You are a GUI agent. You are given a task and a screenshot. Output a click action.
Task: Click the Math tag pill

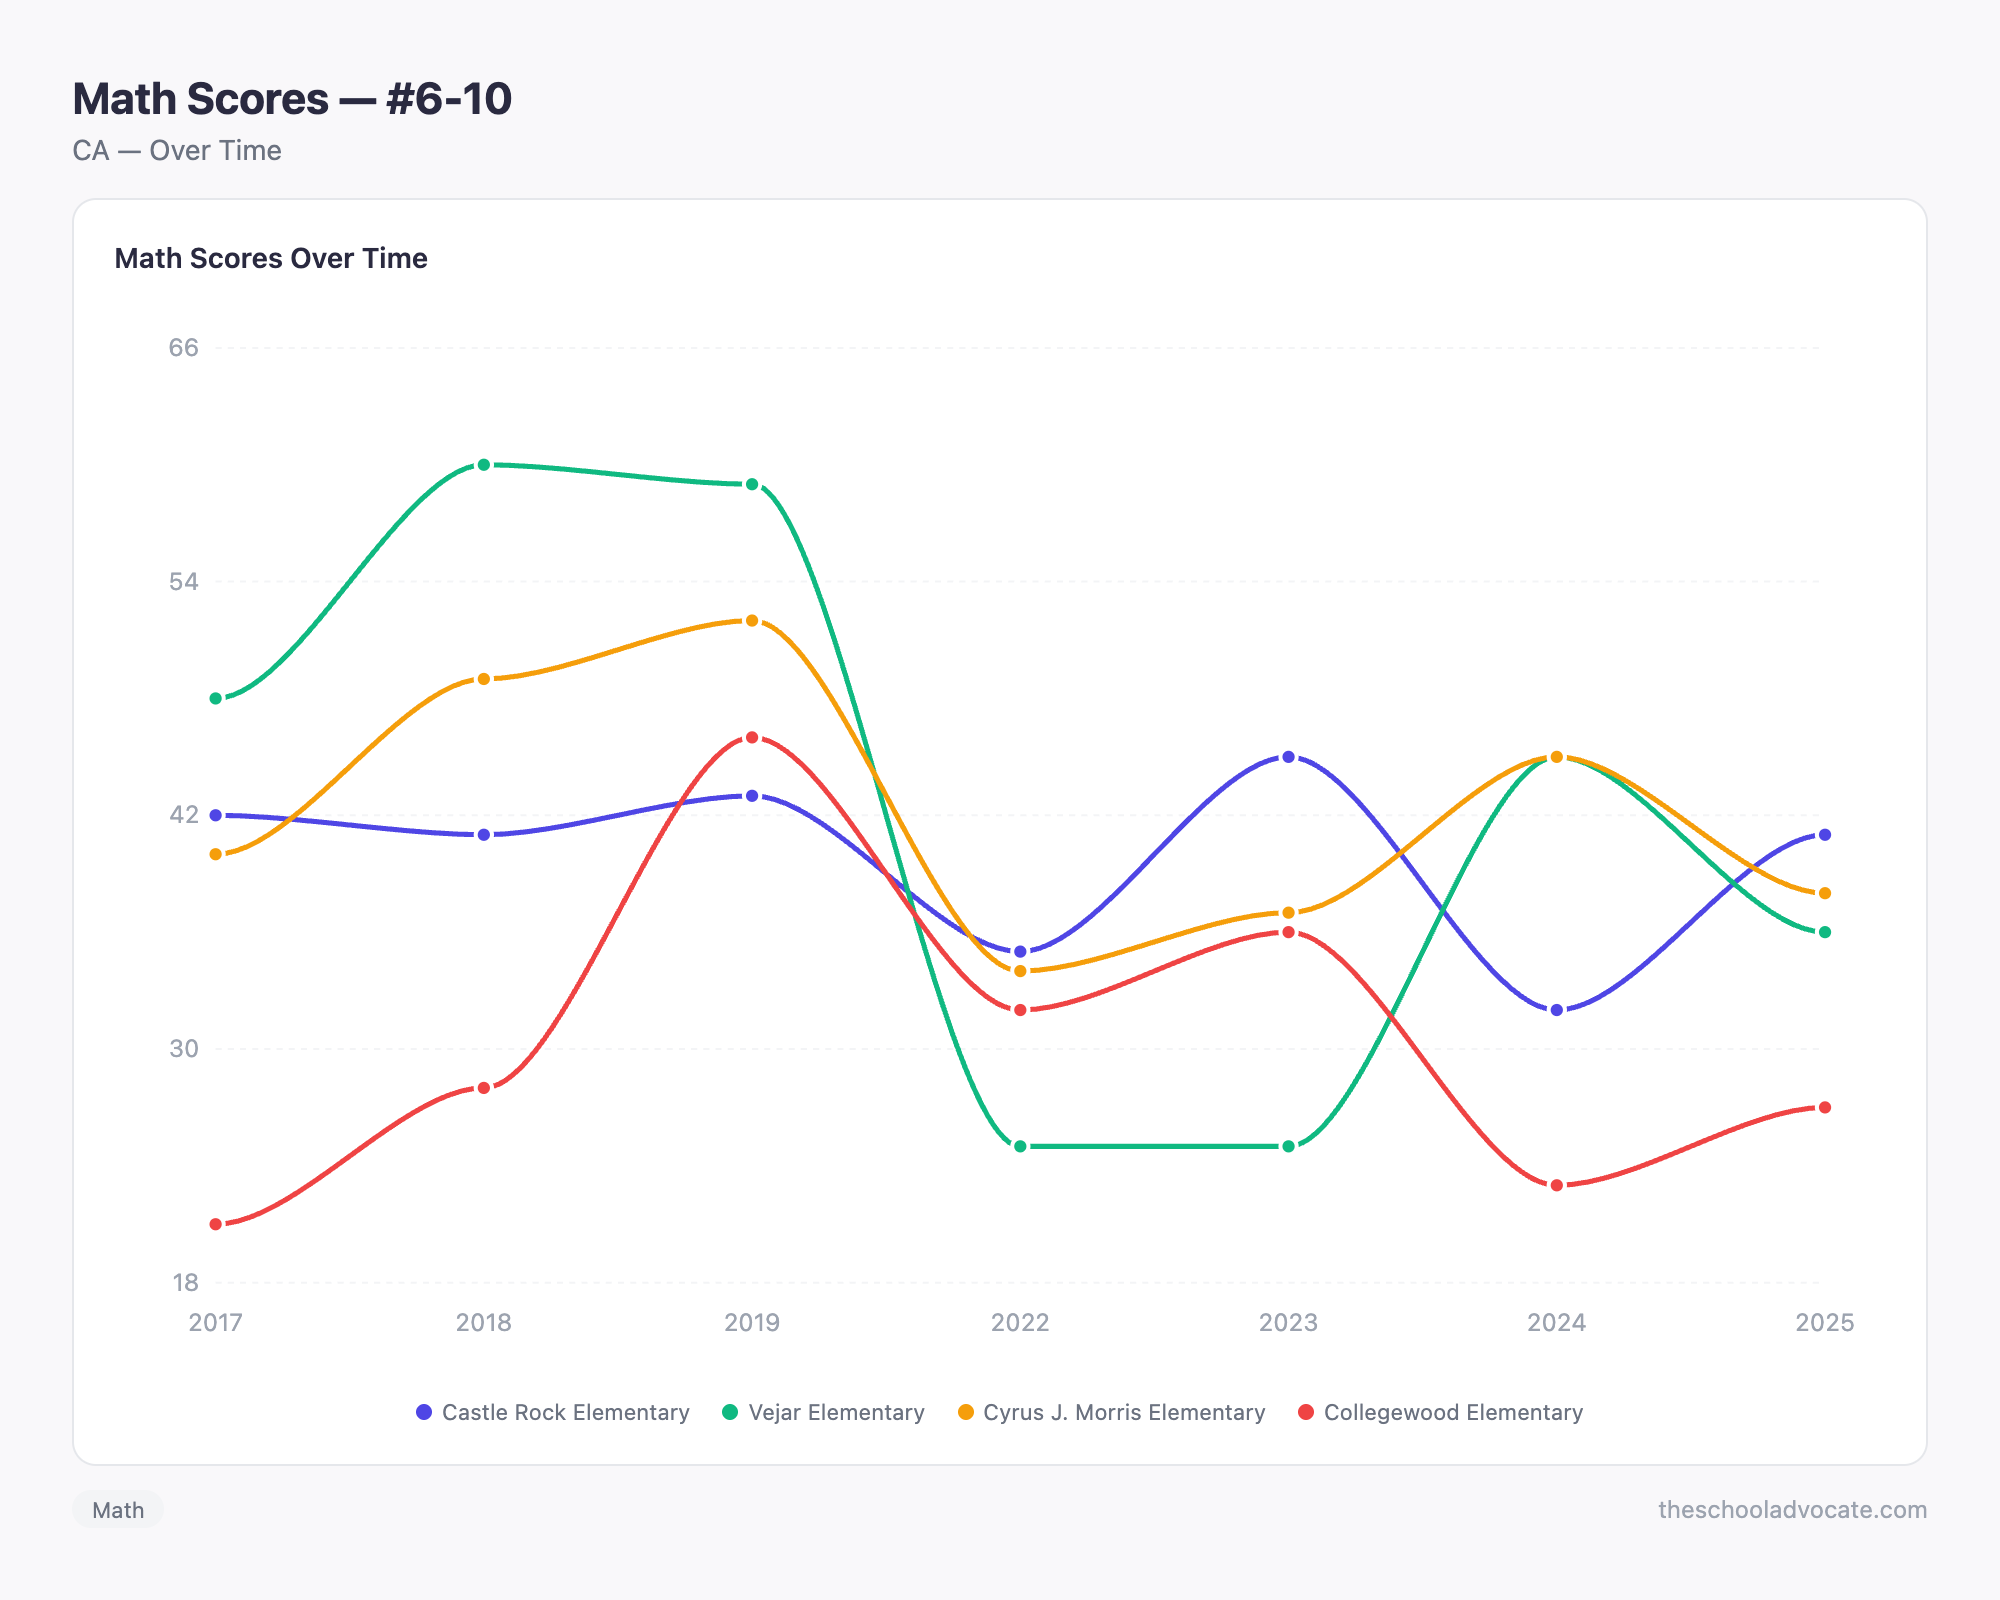click(118, 1510)
